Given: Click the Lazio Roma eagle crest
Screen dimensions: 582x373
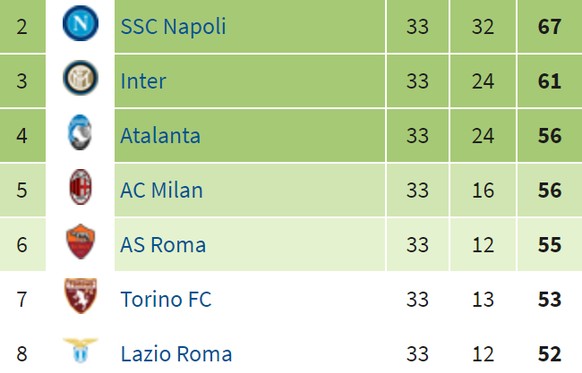Looking at the screenshot, I should point(81,350).
